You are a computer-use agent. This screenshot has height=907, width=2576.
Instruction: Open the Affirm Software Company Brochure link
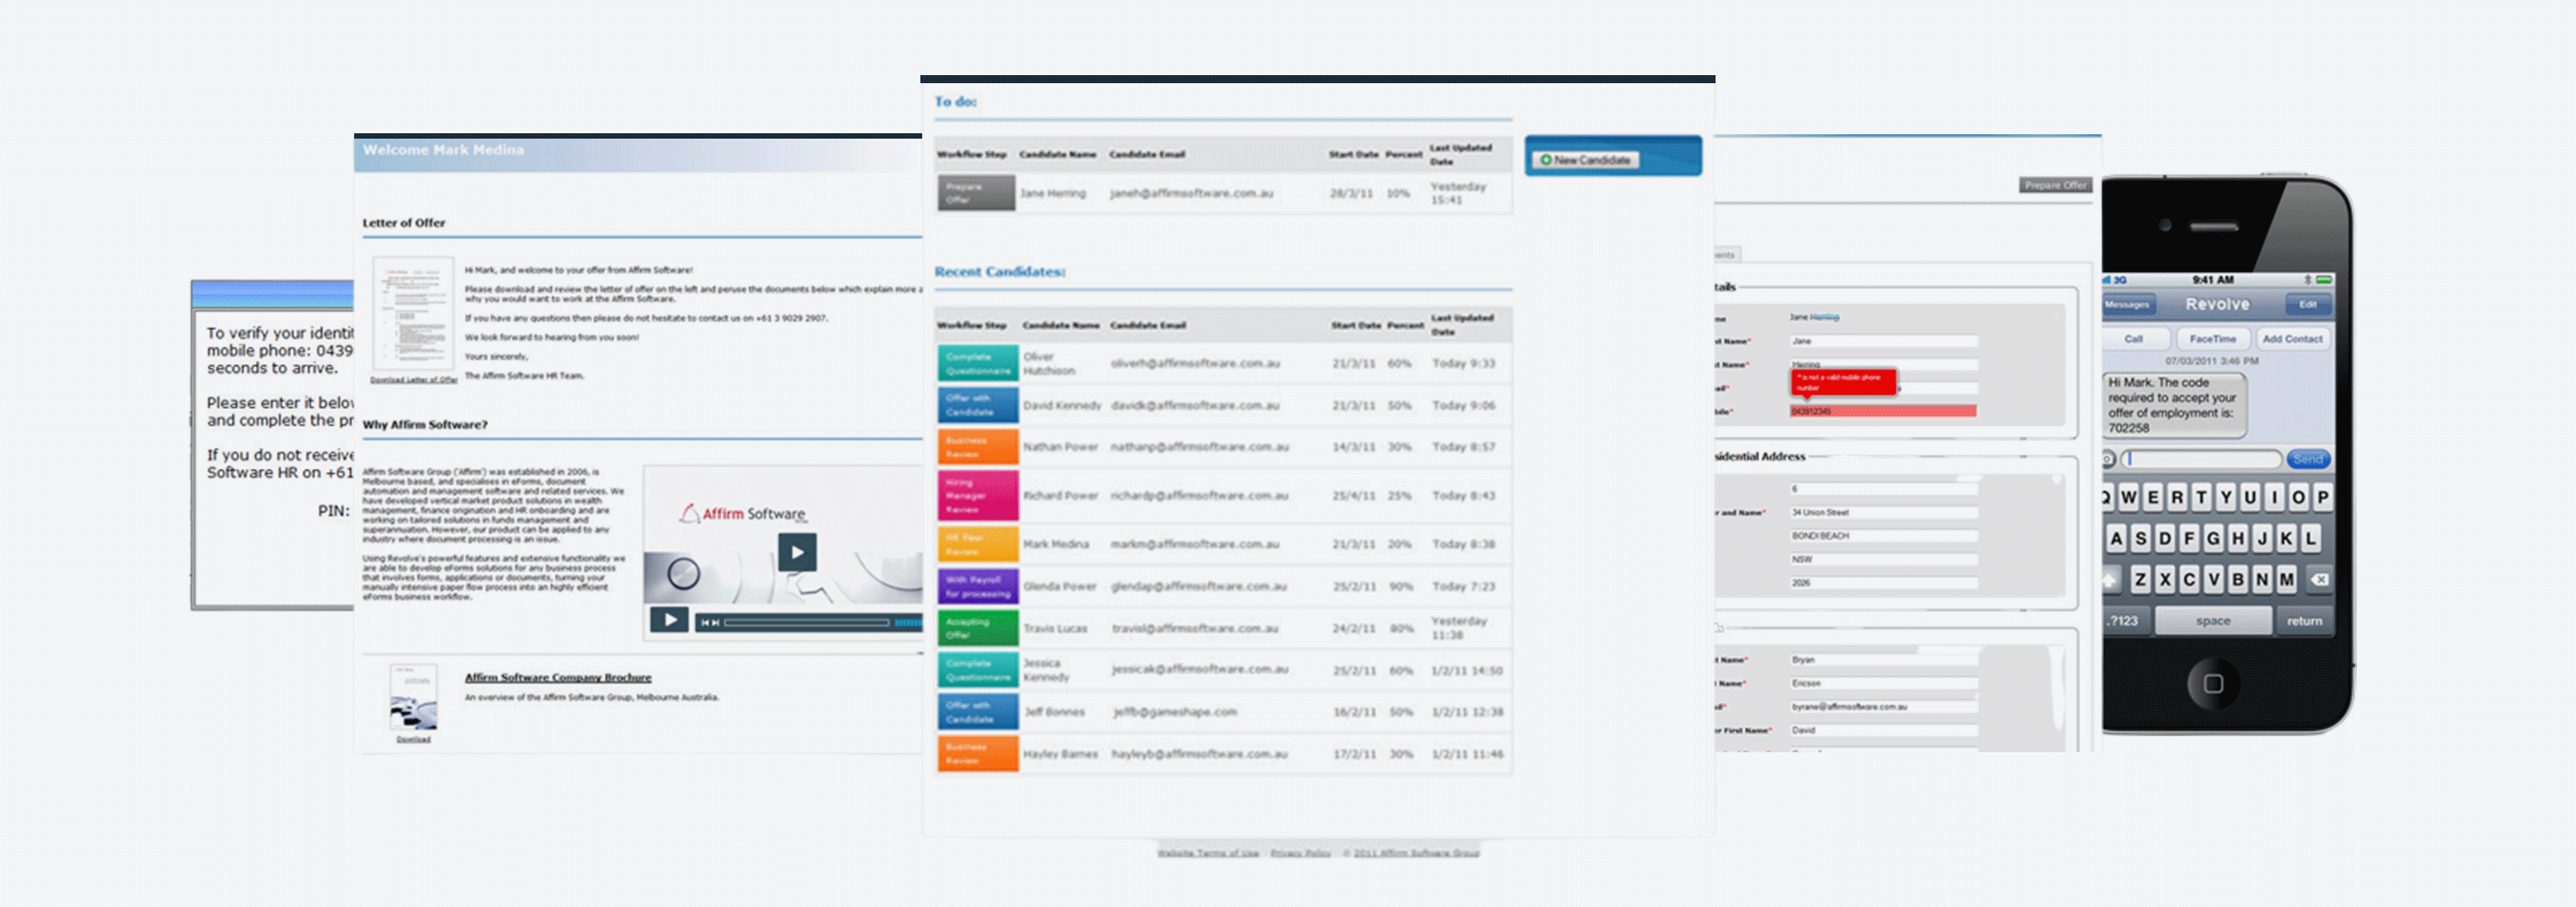pyautogui.click(x=557, y=677)
